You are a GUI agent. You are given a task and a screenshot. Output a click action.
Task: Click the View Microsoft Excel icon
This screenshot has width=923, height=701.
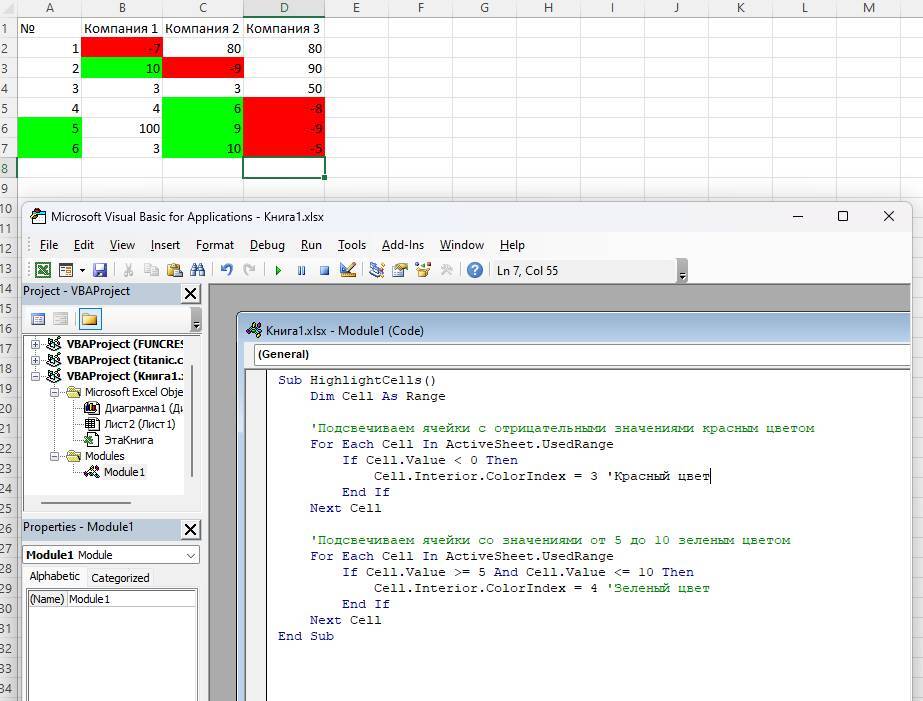coord(43,270)
